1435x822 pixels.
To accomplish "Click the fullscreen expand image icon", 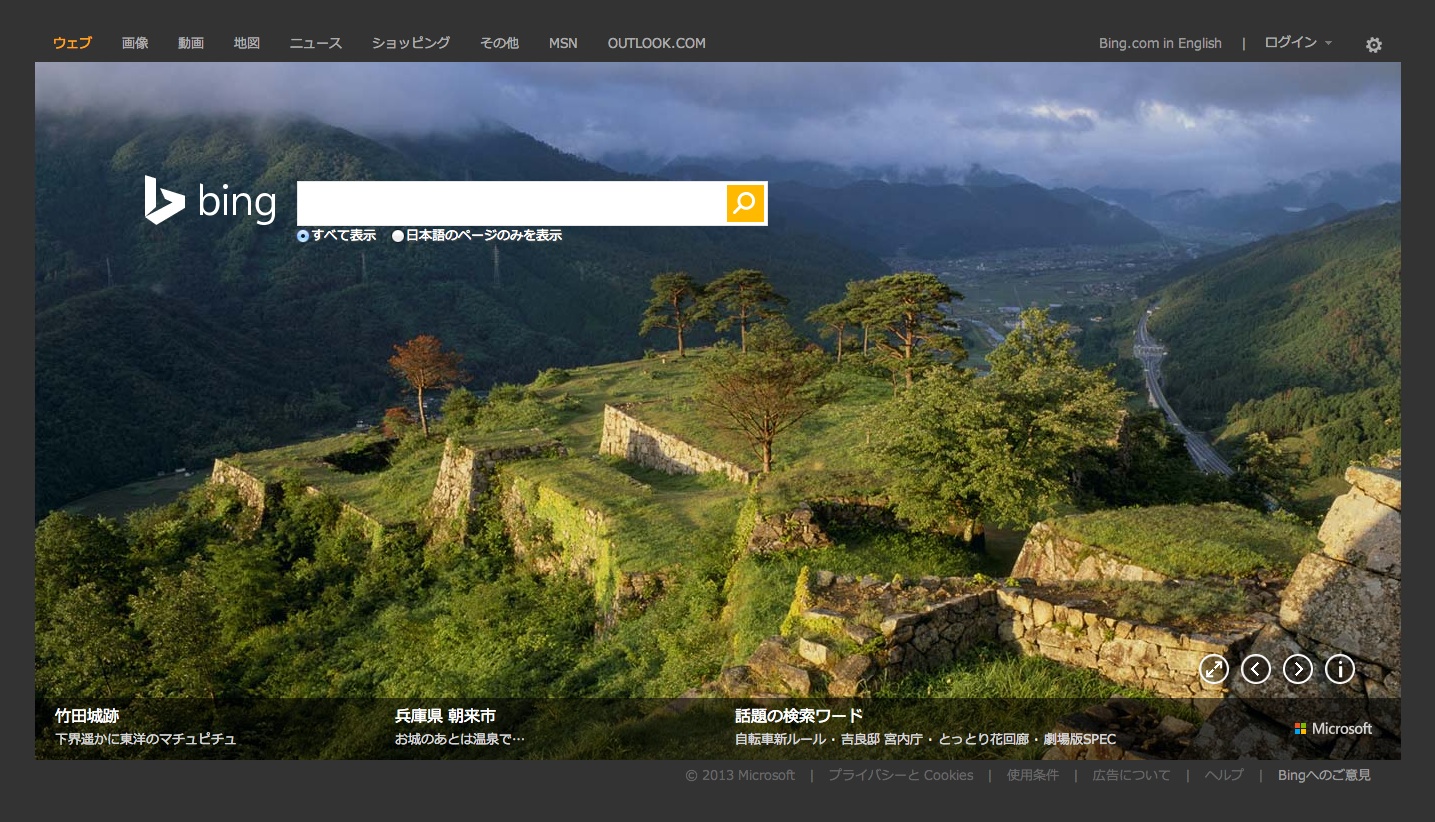I will [x=1214, y=669].
